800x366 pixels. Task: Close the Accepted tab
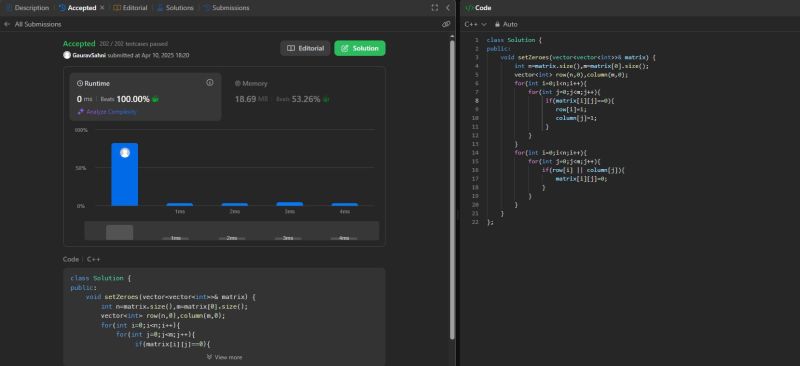(102, 8)
